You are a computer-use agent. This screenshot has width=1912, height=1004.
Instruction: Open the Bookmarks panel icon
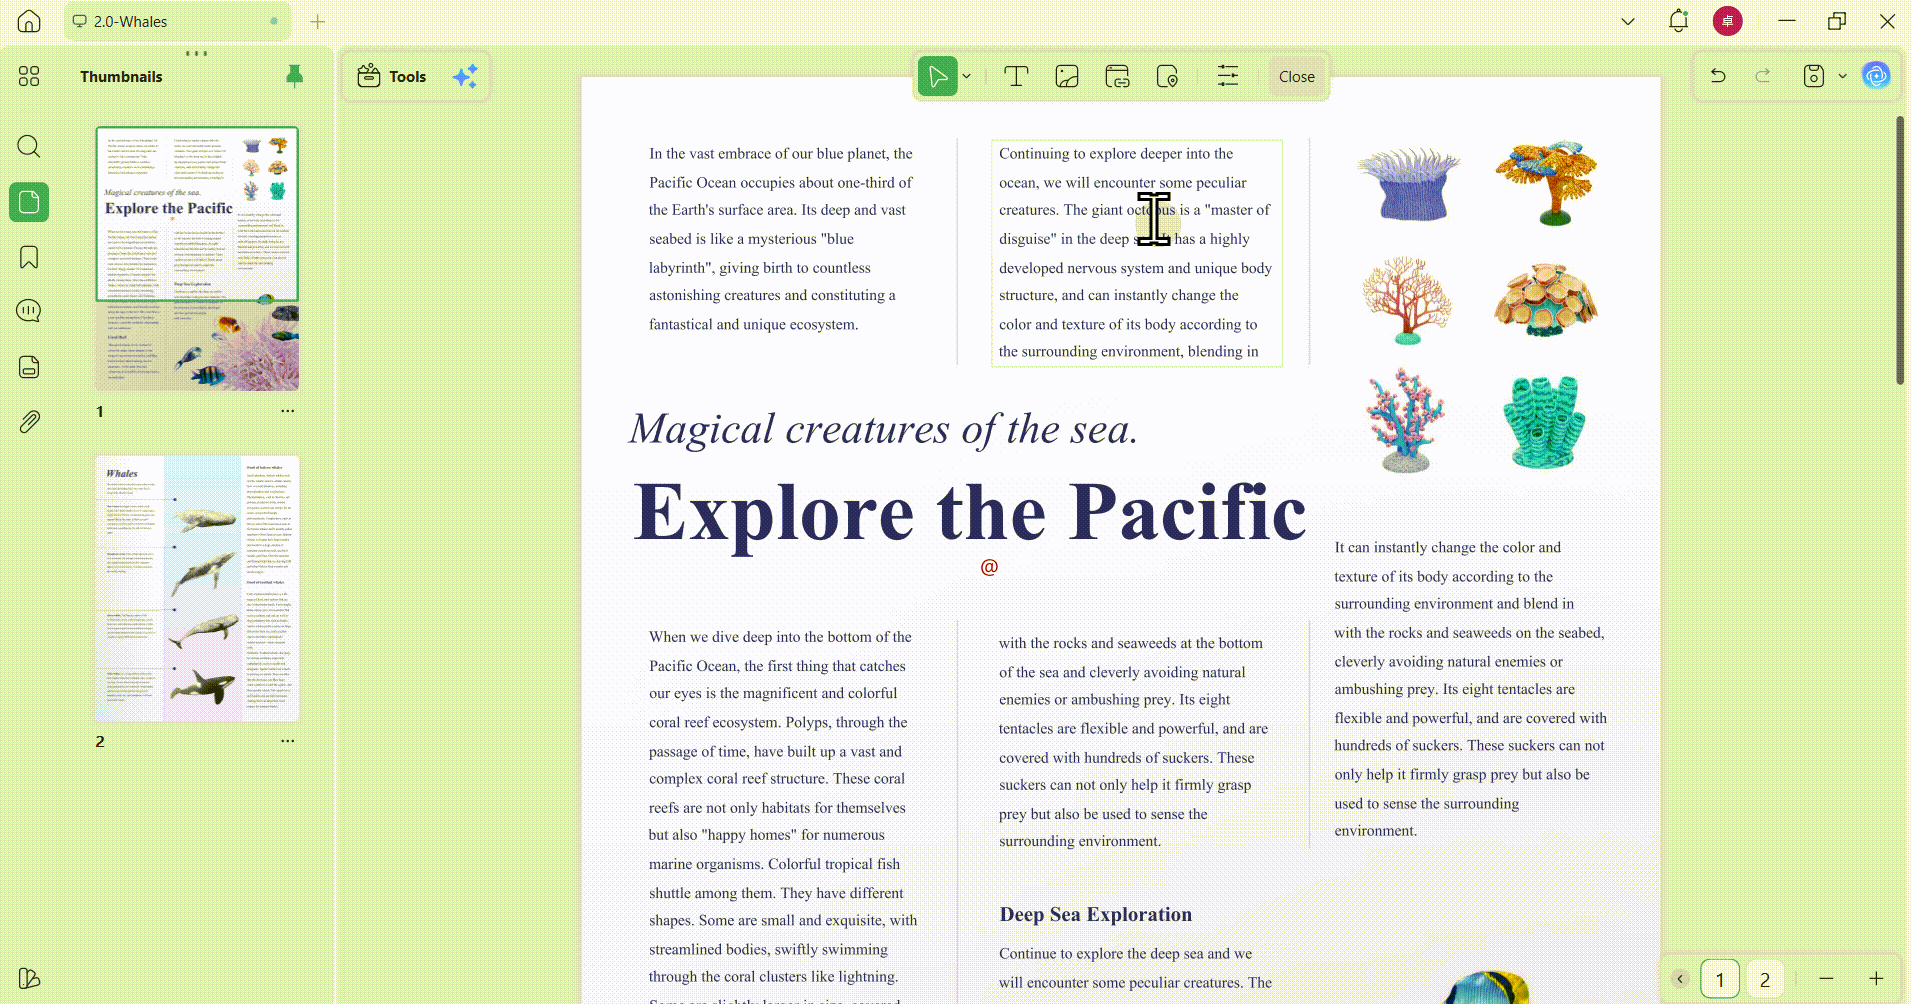click(x=29, y=257)
